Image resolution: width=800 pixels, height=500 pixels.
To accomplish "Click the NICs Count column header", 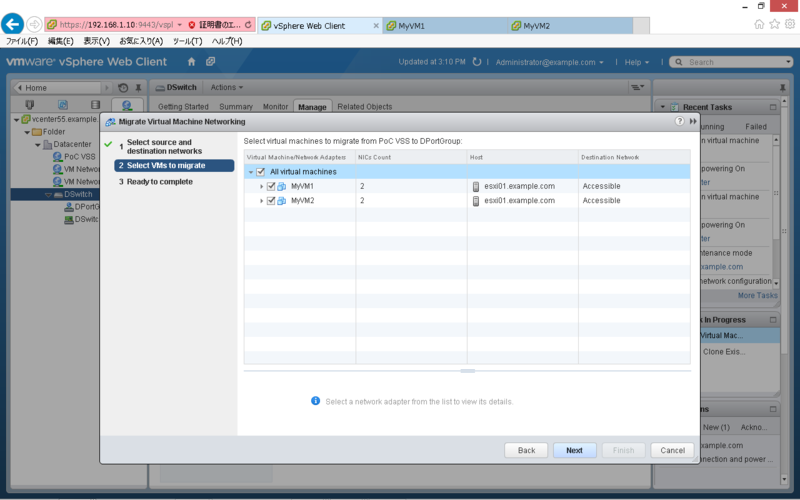I will click(x=411, y=157).
